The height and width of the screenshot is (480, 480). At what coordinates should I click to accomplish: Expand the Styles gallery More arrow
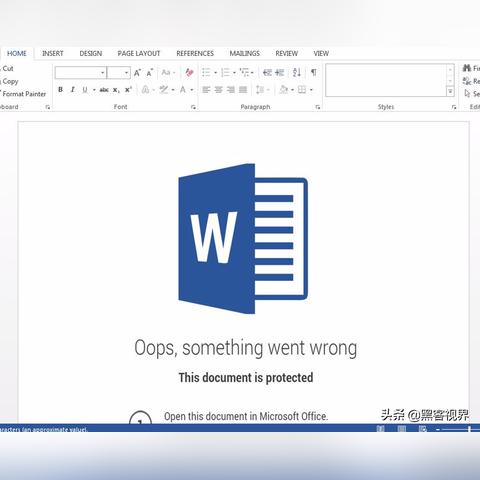[x=450, y=91]
